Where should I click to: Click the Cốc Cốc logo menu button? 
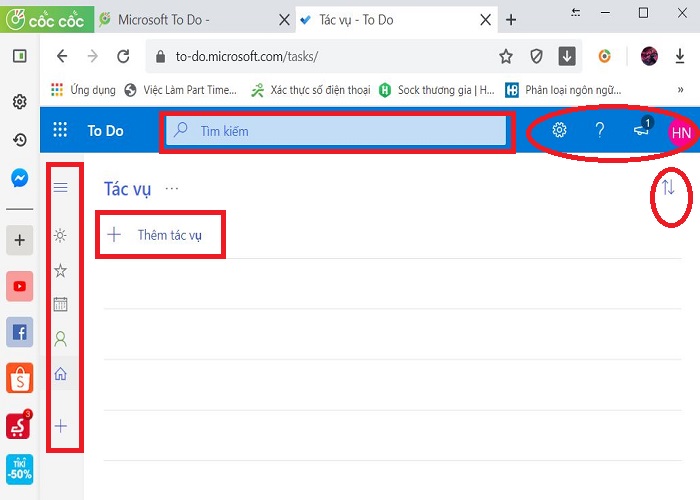(47, 19)
